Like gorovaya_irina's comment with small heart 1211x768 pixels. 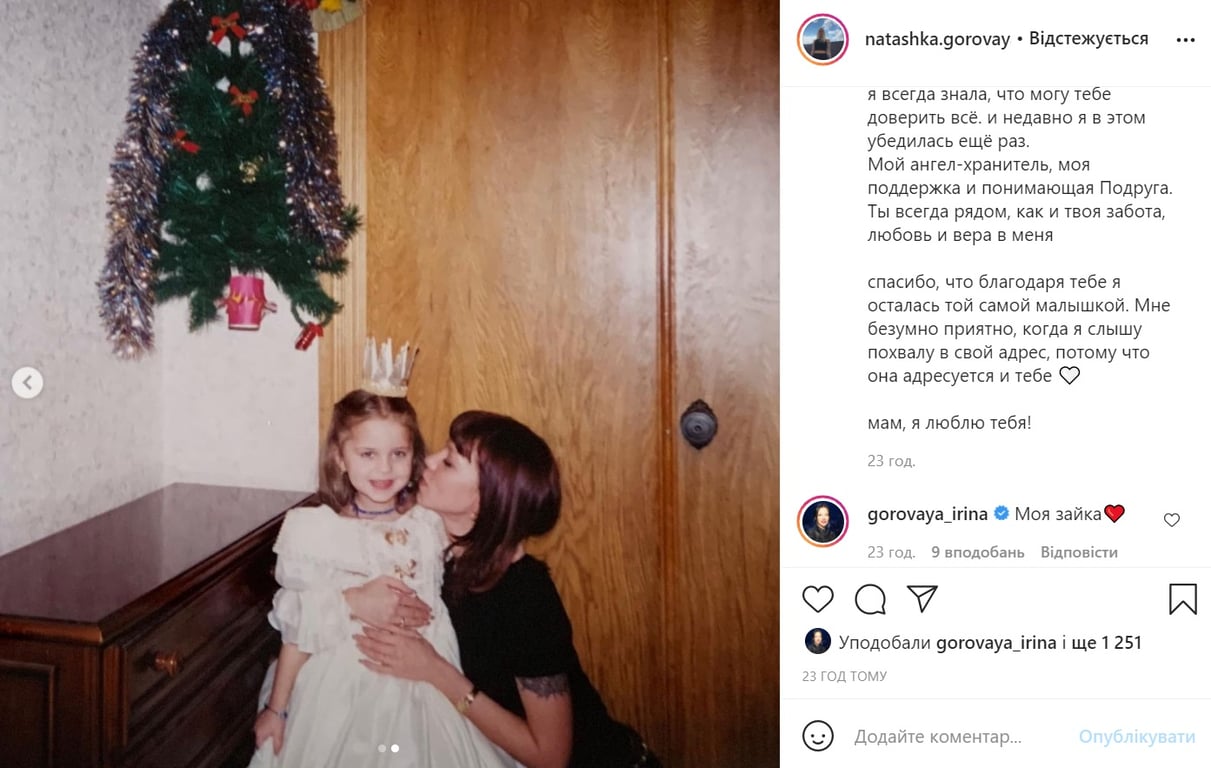point(1172,520)
